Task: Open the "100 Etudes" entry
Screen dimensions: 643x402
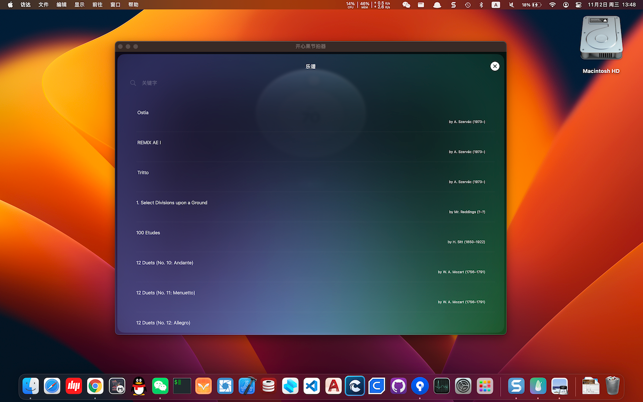Action: (x=148, y=233)
